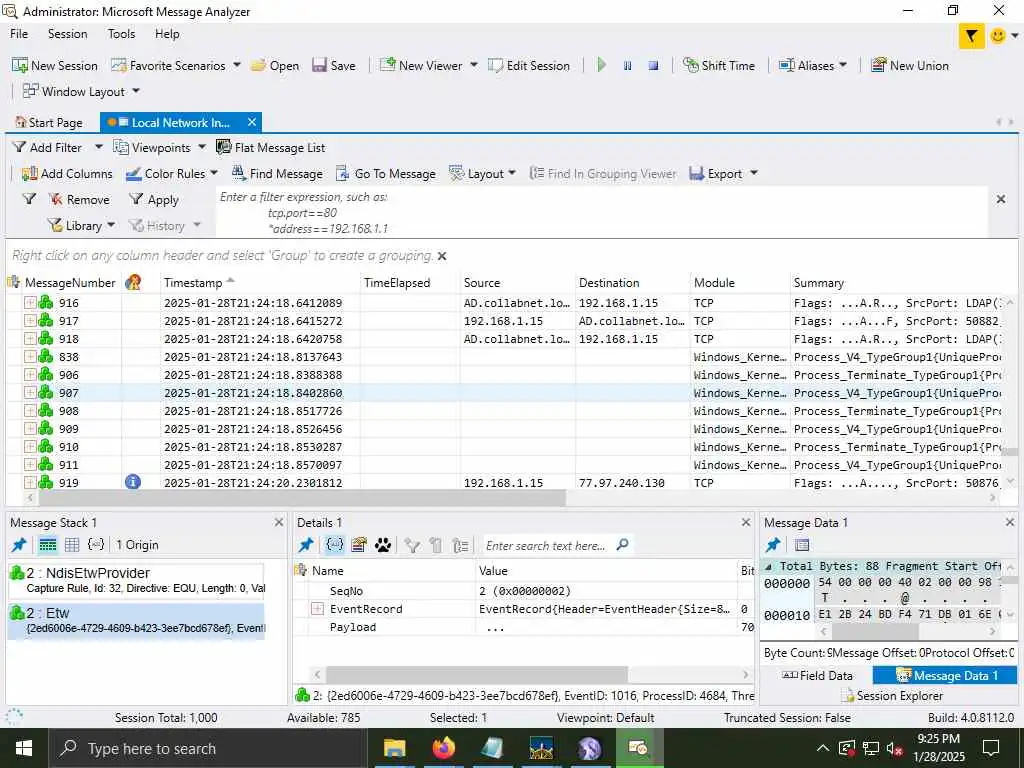
Task: Switch to the Field Data tab
Action: coord(817,675)
